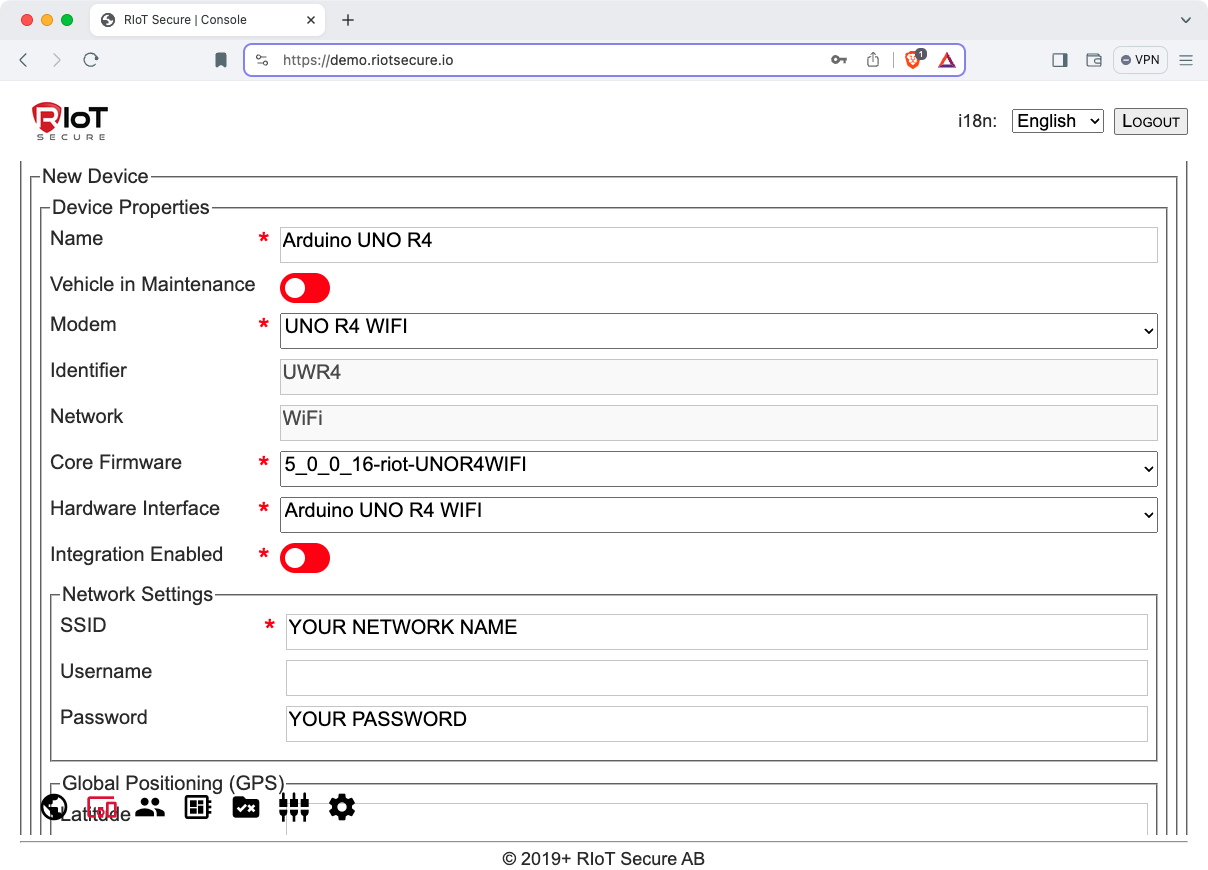Viewport: 1208px width, 870px height.
Task: Click the Logout button
Action: tap(1150, 121)
